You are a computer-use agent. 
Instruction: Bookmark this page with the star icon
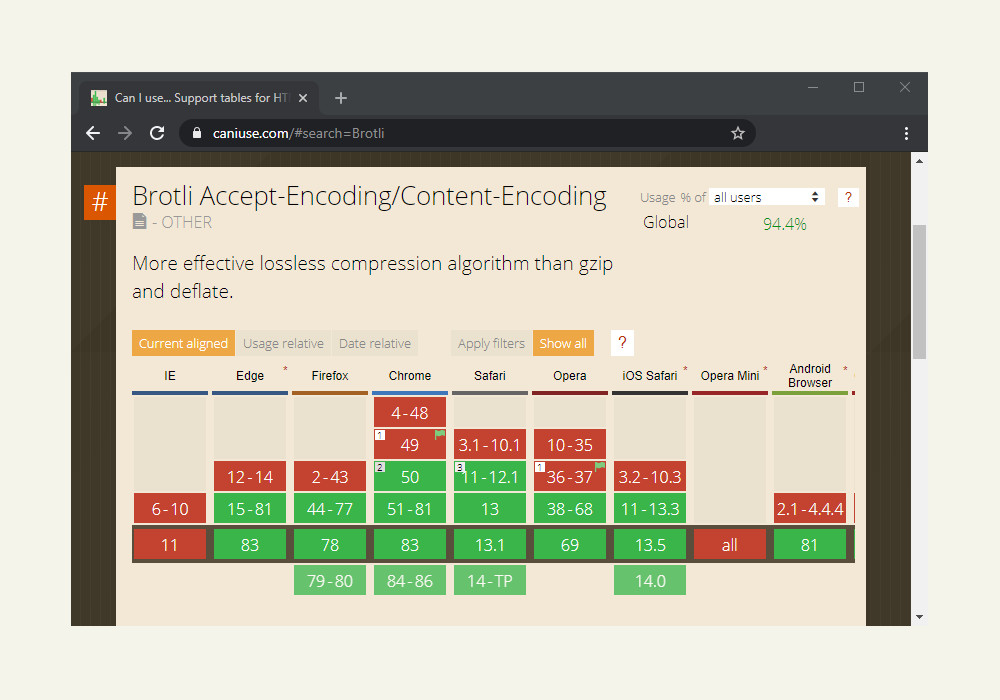[738, 133]
